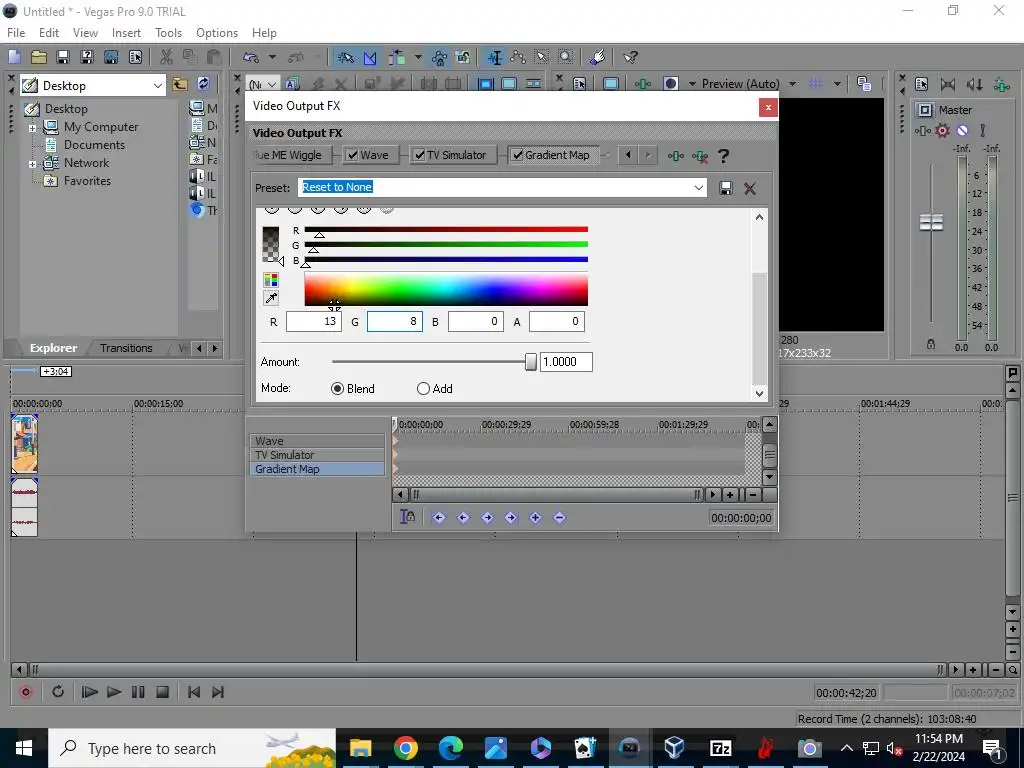Screen dimensions: 1024x768
Task: Open the Preview (Auto) quality dropdown
Action: [792, 84]
